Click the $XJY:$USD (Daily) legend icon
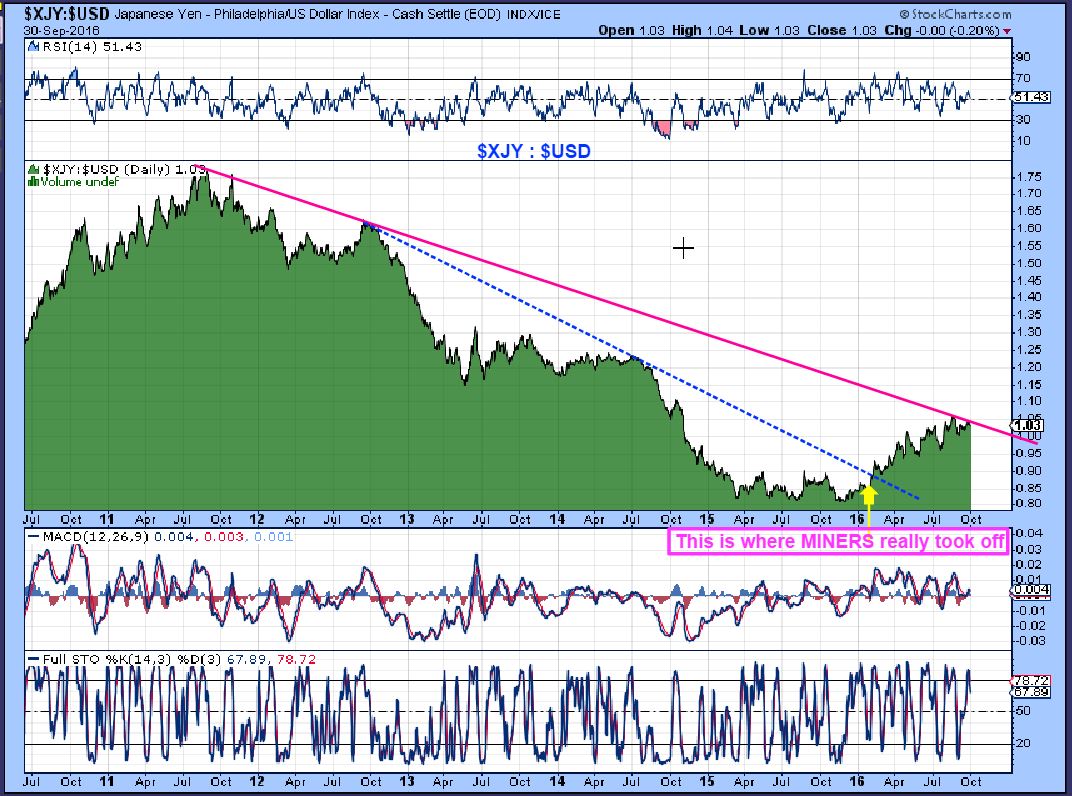 pos(31,169)
